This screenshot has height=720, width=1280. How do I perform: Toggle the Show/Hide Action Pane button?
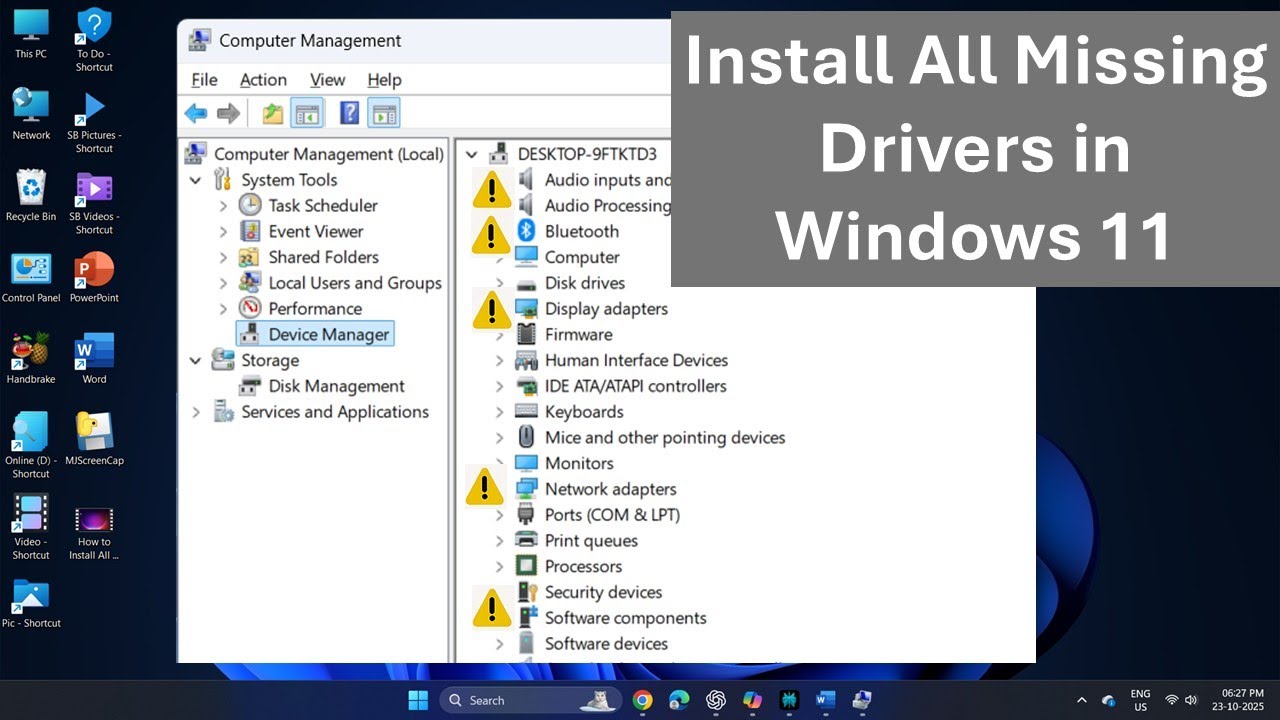tap(384, 113)
